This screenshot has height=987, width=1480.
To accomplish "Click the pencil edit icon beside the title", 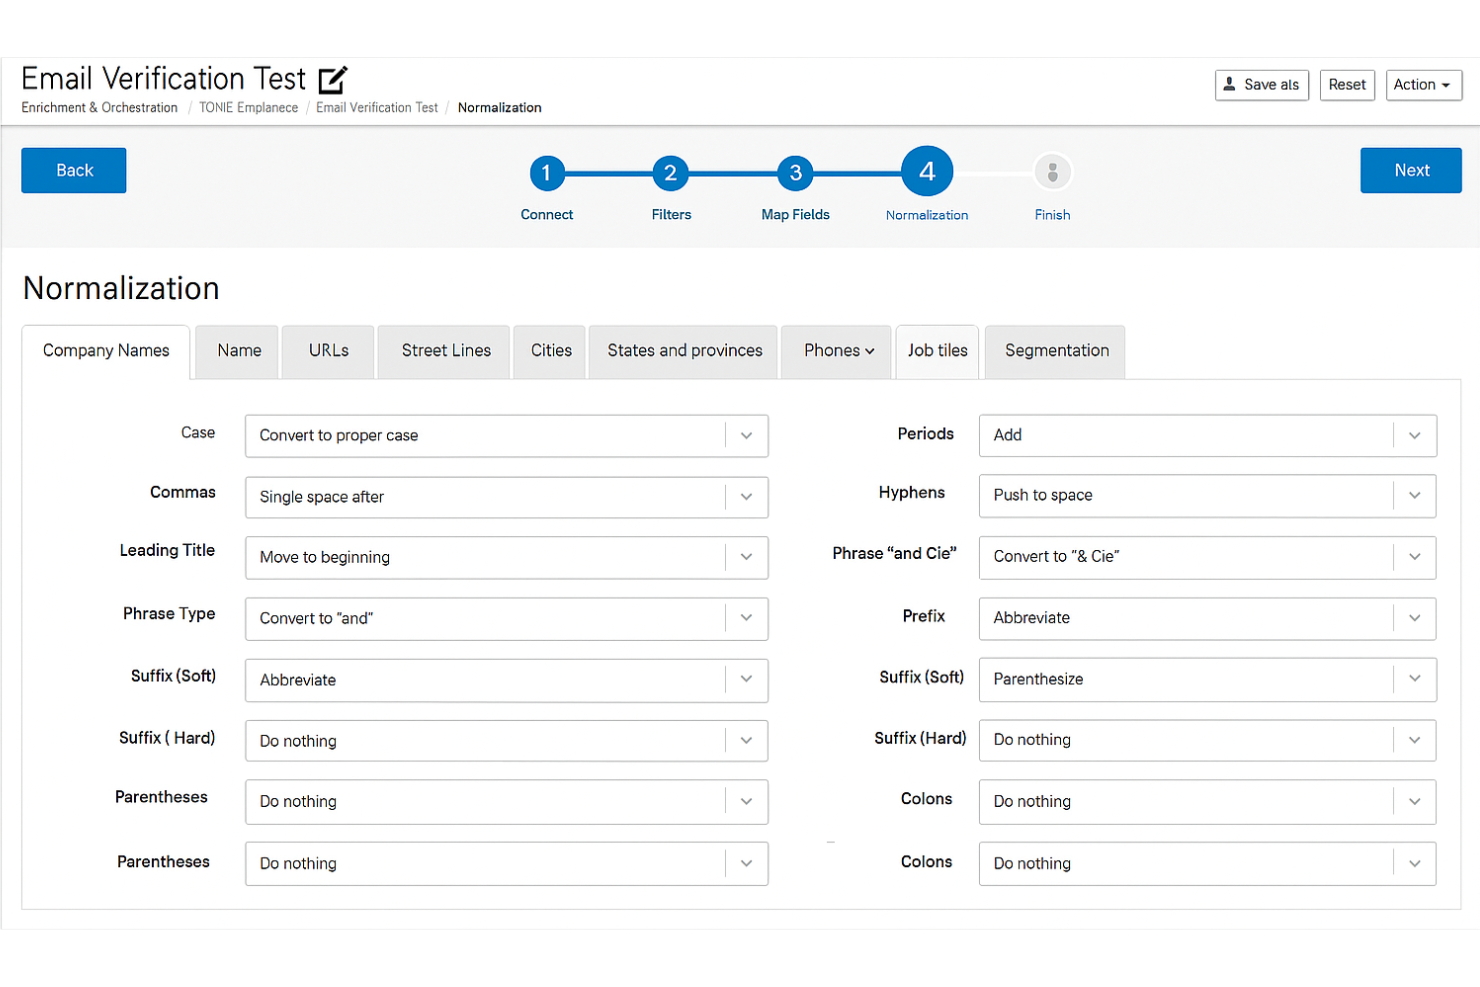I will click(x=333, y=78).
